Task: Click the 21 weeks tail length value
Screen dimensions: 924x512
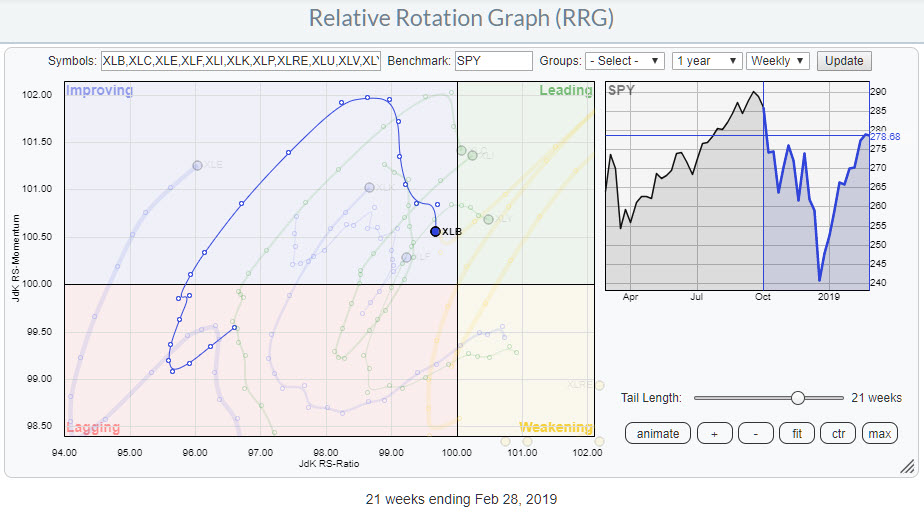Action: (876, 398)
